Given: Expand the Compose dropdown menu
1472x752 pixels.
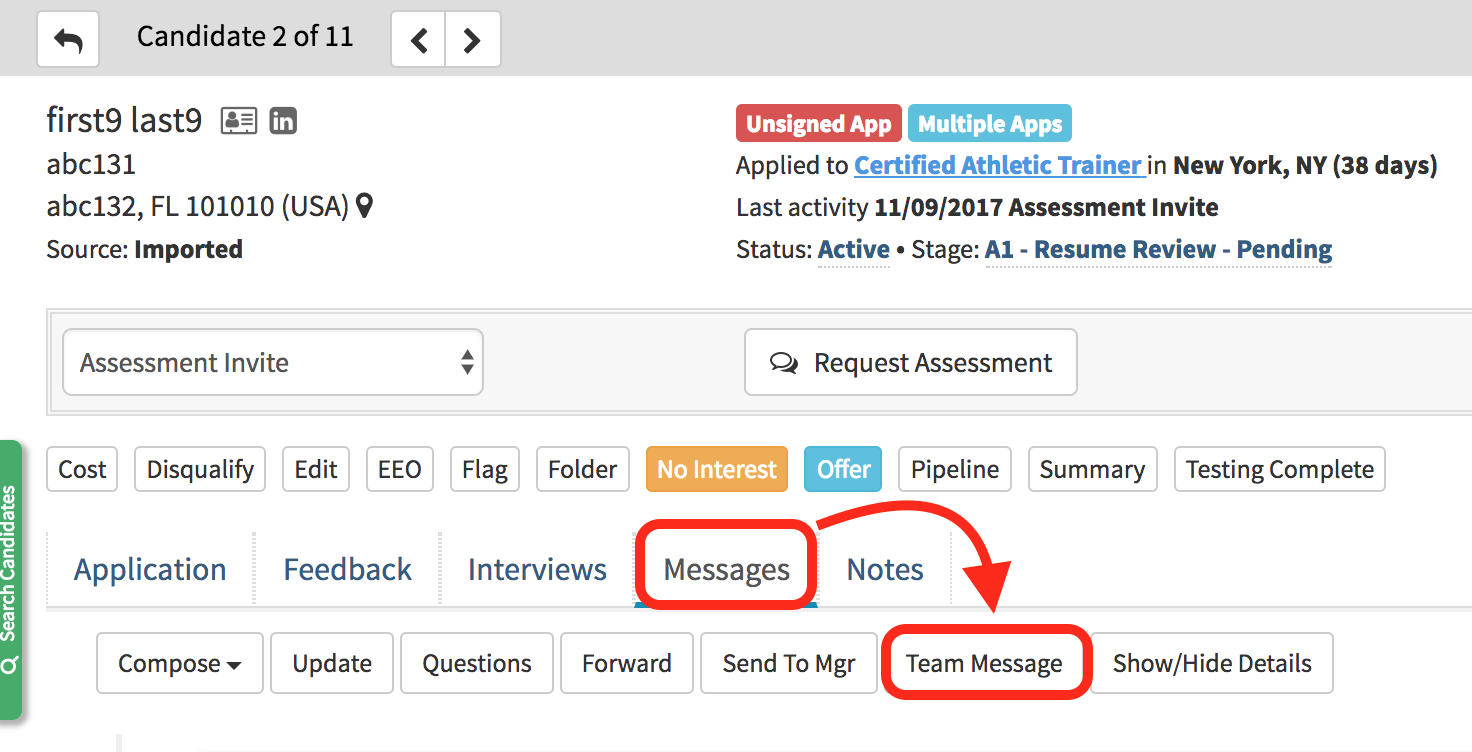Looking at the screenshot, I should point(180,663).
